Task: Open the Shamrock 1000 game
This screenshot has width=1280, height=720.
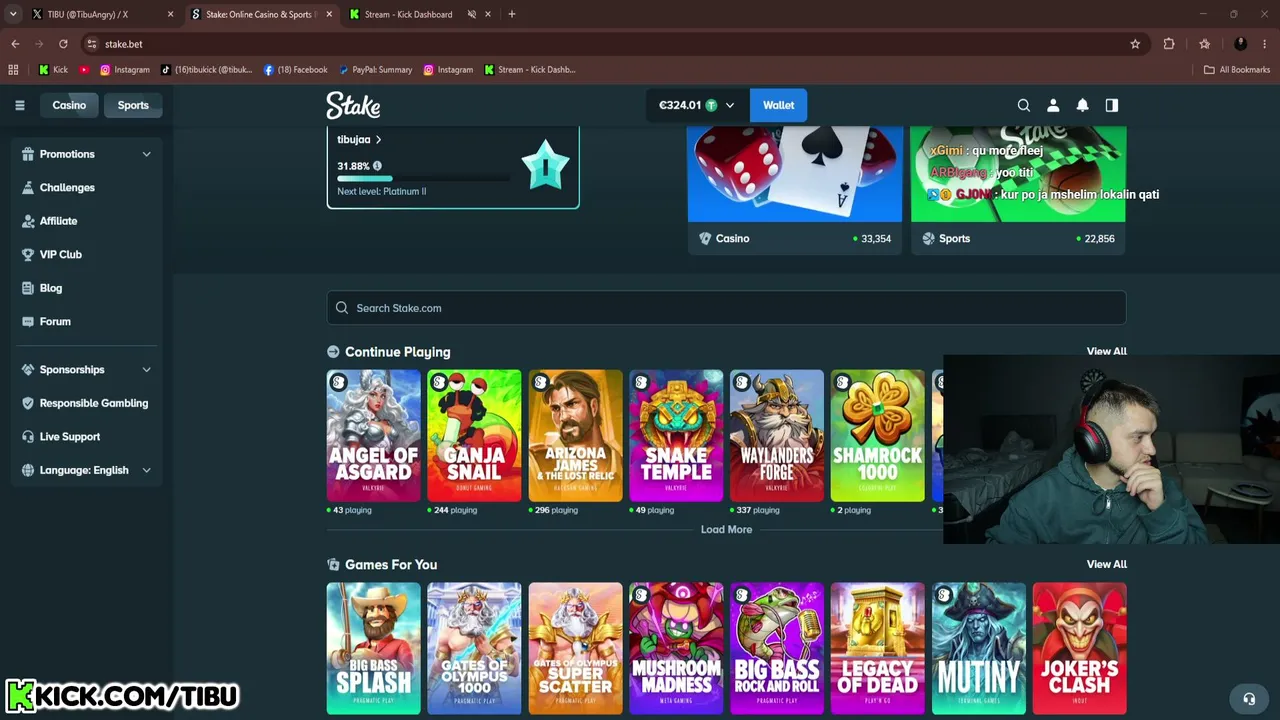Action: [x=877, y=436]
